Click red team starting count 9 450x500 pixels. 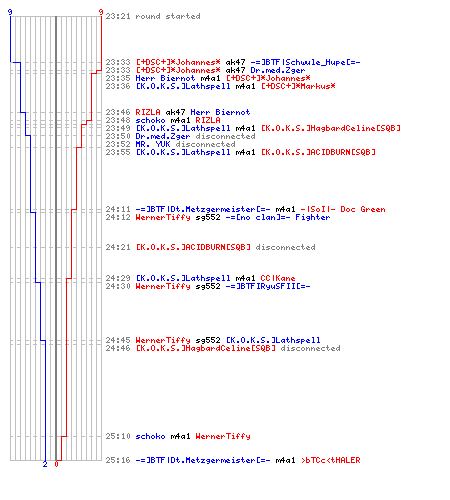coord(101,12)
